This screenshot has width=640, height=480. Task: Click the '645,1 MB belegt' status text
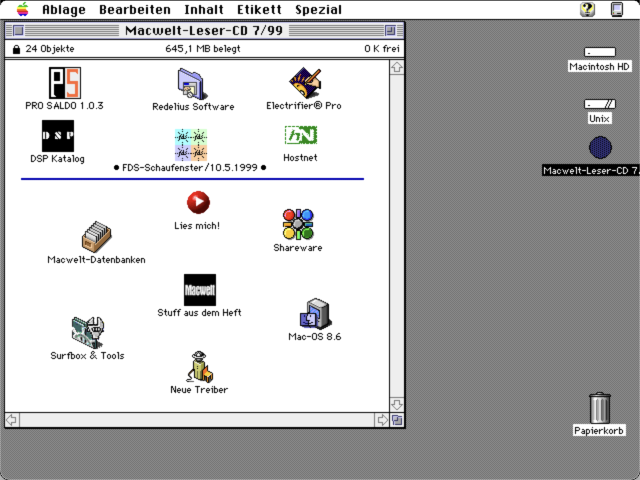point(203,49)
